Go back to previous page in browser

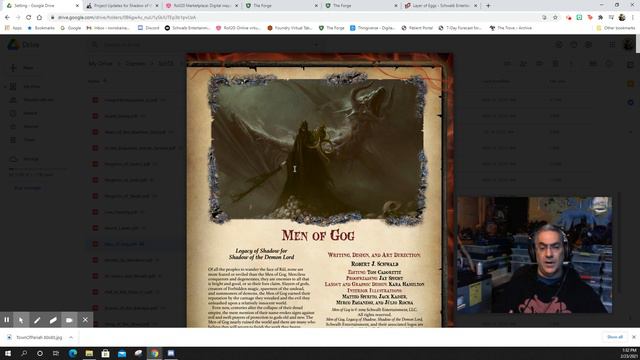tap(7, 18)
